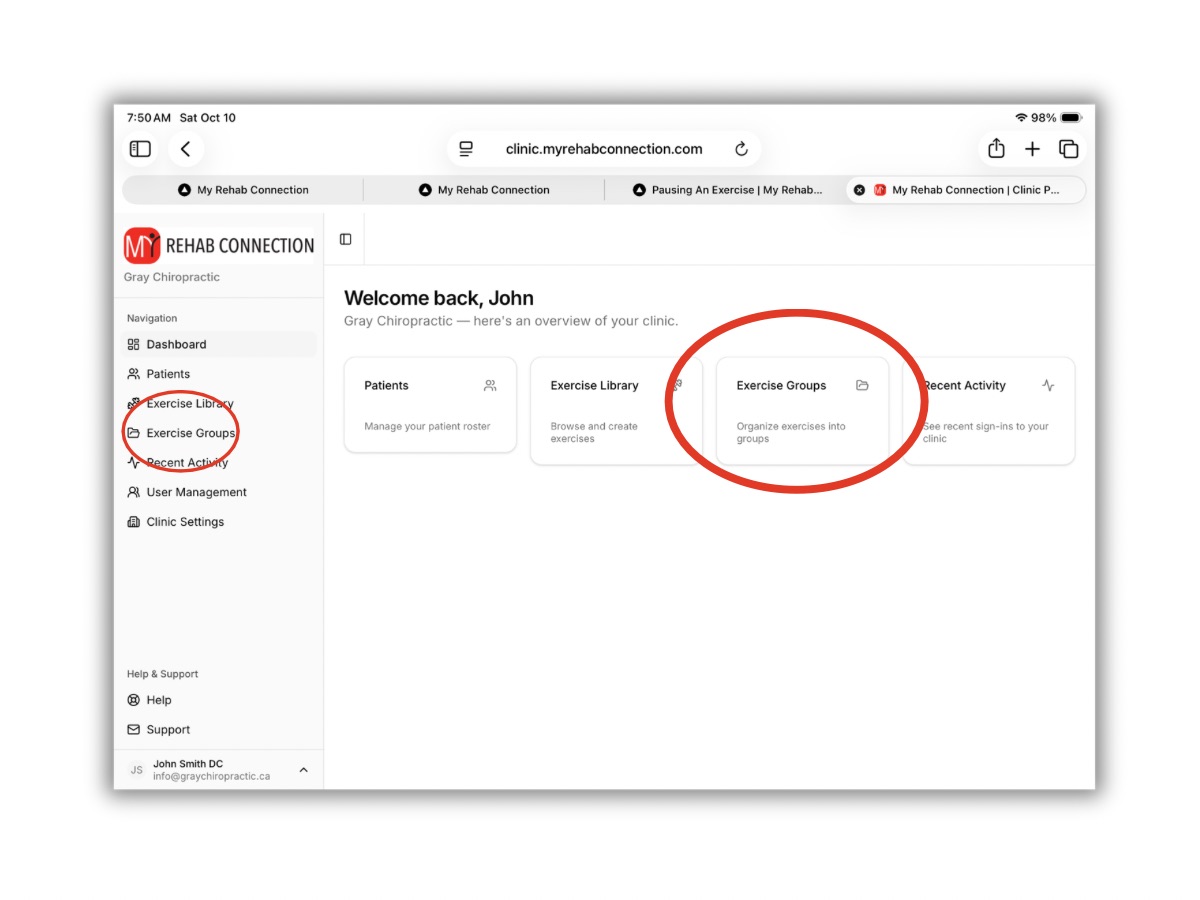1200x900 pixels.
Task: Click the Clinic Settings building icon
Action: coord(133,522)
